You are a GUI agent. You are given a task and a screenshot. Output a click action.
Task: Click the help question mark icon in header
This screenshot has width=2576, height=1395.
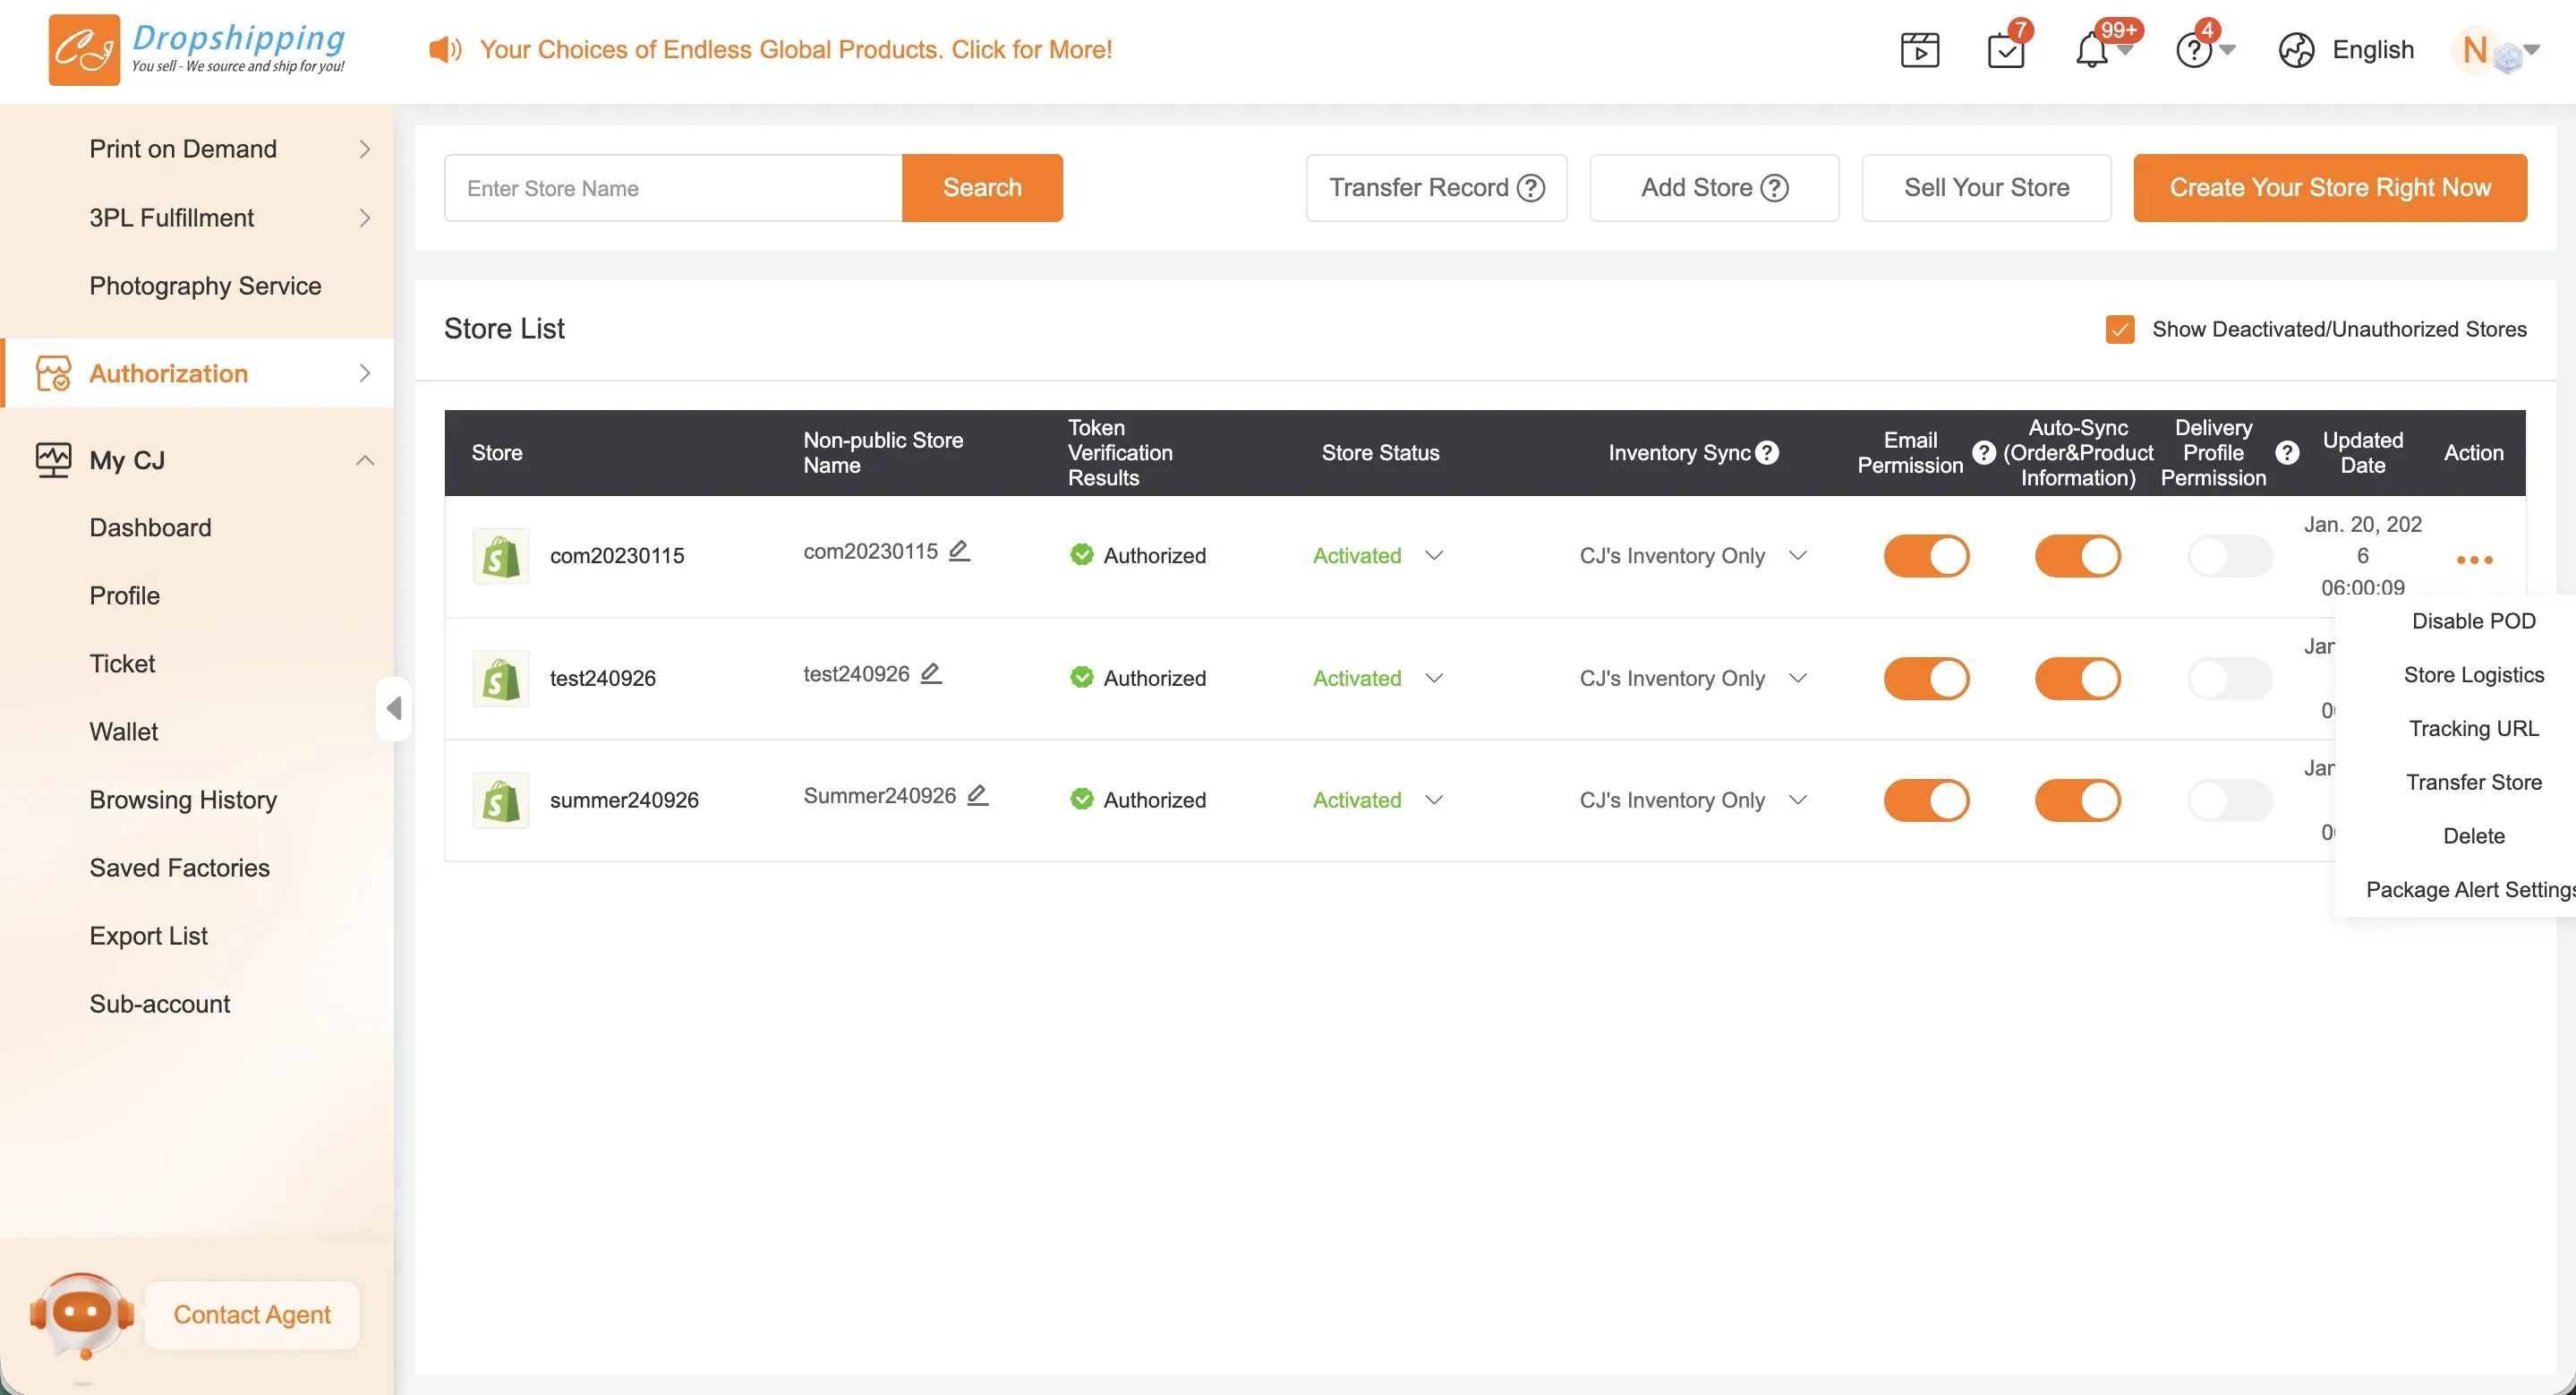click(2193, 50)
